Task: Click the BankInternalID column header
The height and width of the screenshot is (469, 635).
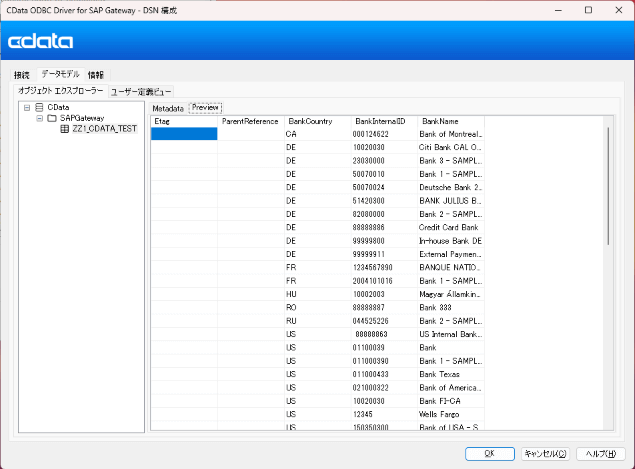Action: coord(384,122)
